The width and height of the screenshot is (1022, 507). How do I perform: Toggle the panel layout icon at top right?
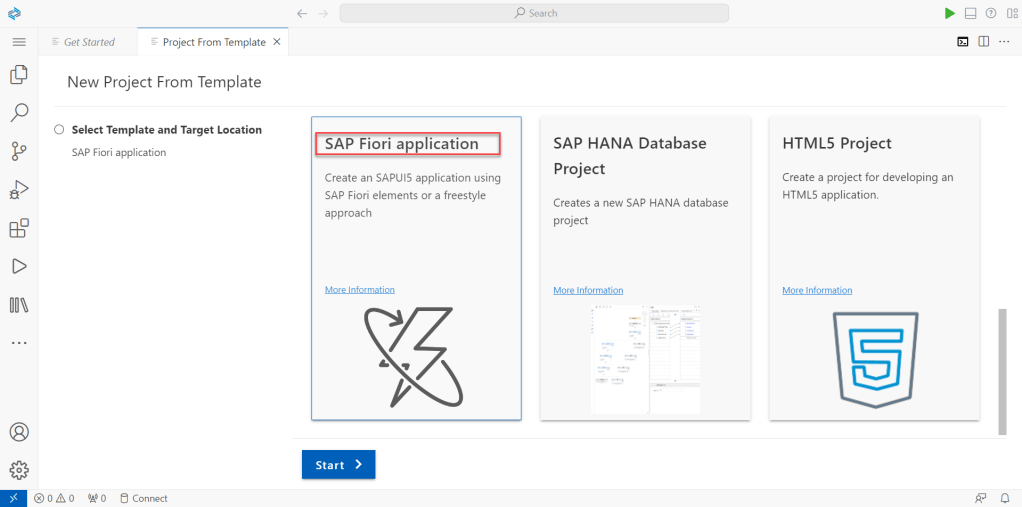coord(969,13)
